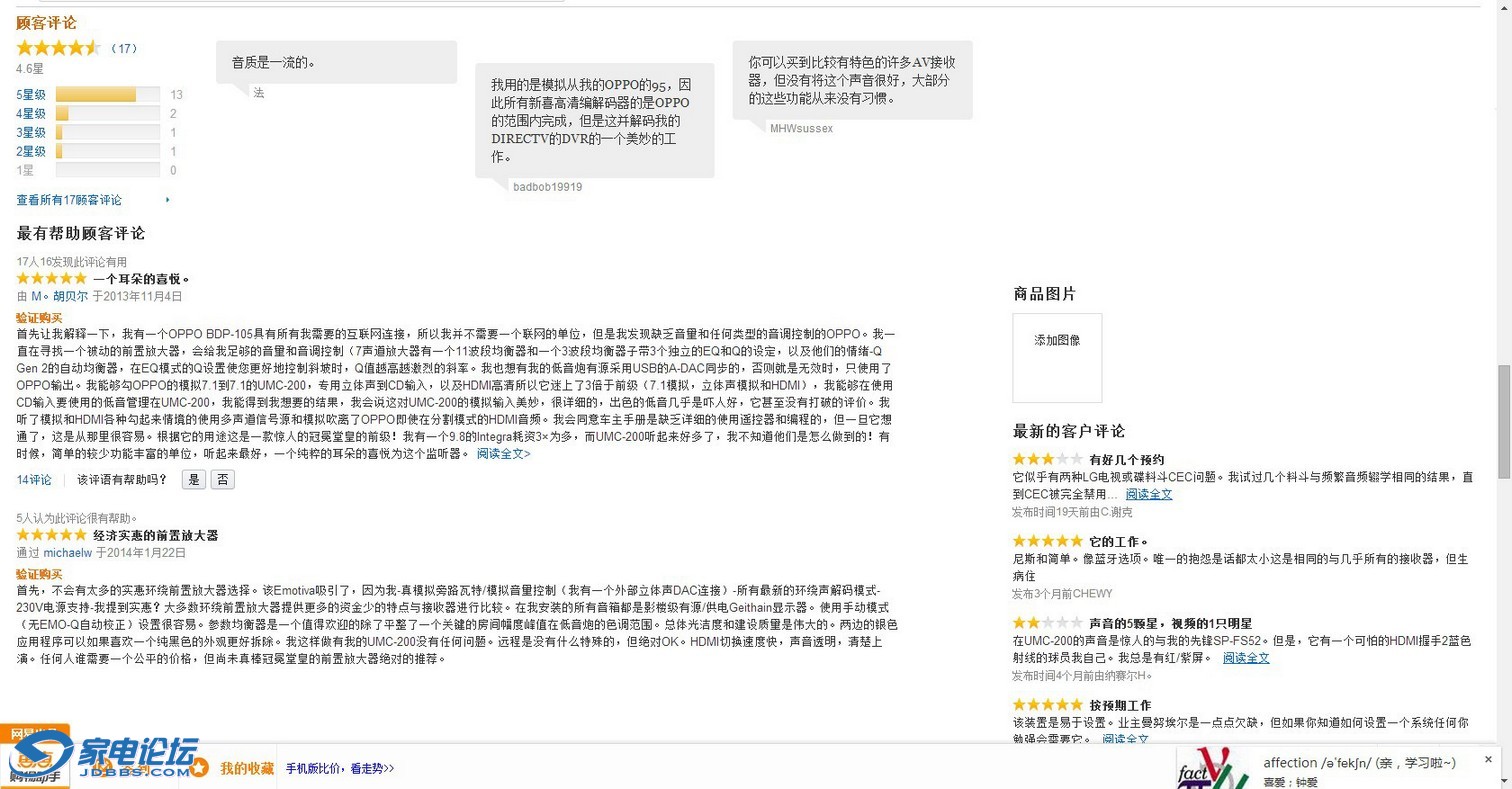Open 手机版比价，看走势>> link
This screenshot has width=1512, height=789.
pyautogui.click(x=340, y=769)
